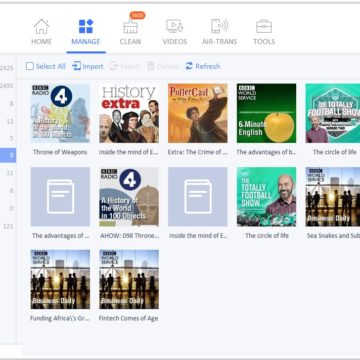
Task: Open the AIR-TRANS phone icon
Action: point(219,26)
